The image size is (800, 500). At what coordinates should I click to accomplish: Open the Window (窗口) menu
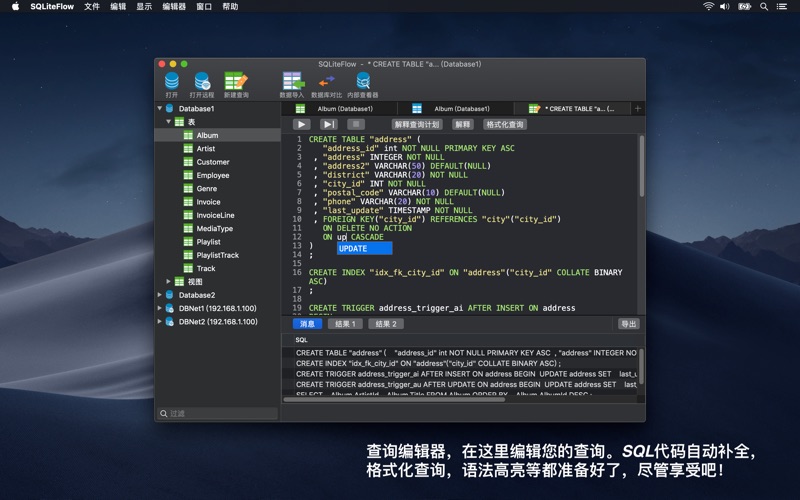(x=204, y=6)
